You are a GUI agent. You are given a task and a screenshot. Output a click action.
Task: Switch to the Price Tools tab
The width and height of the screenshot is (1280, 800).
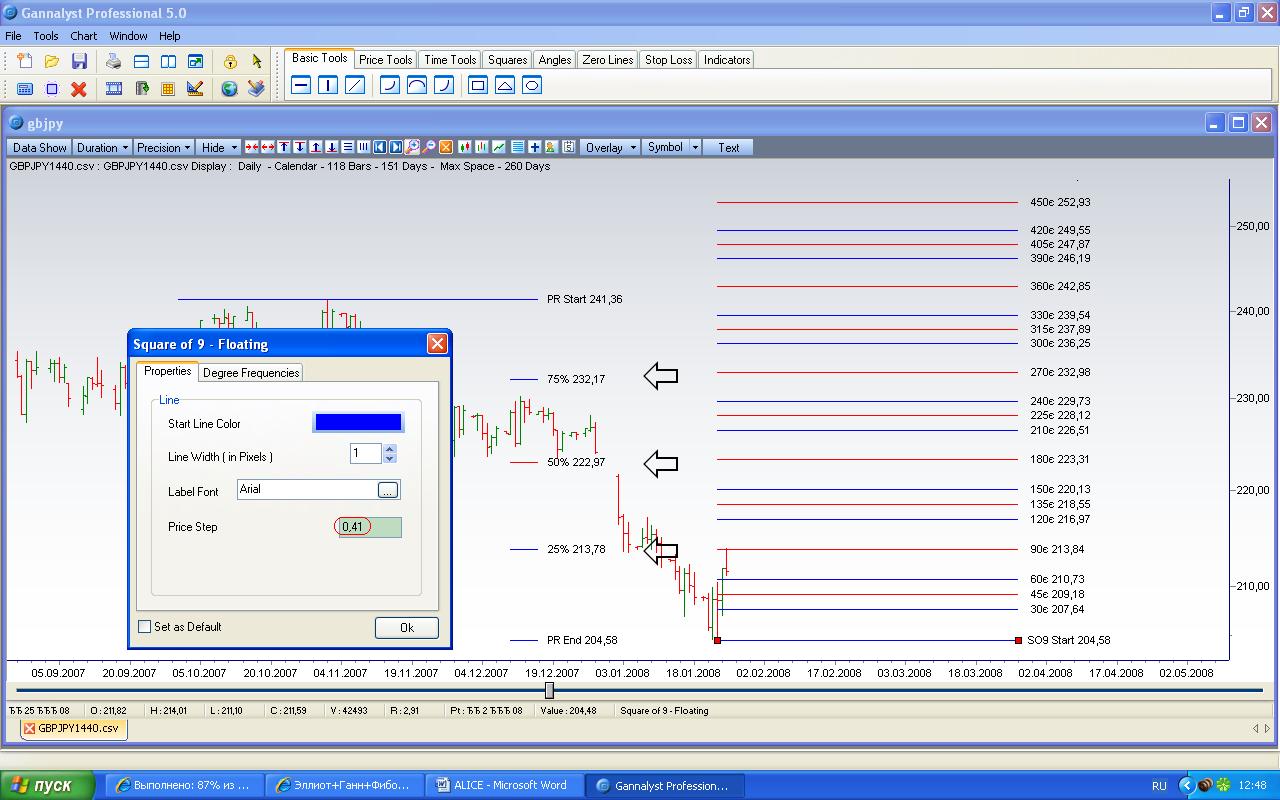coord(385,60)
